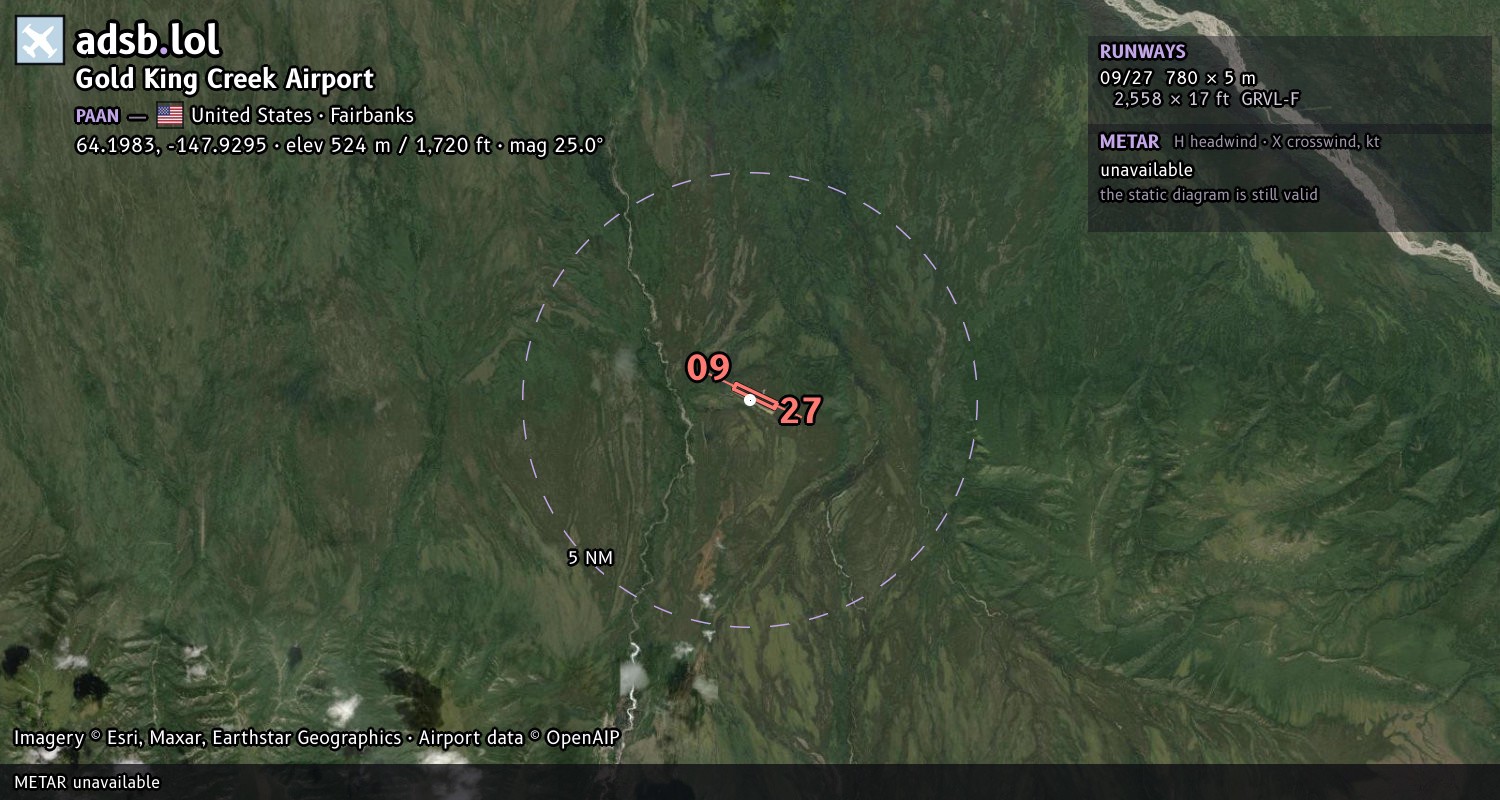Click the METAR panel heading

[x=1129, y=142]
